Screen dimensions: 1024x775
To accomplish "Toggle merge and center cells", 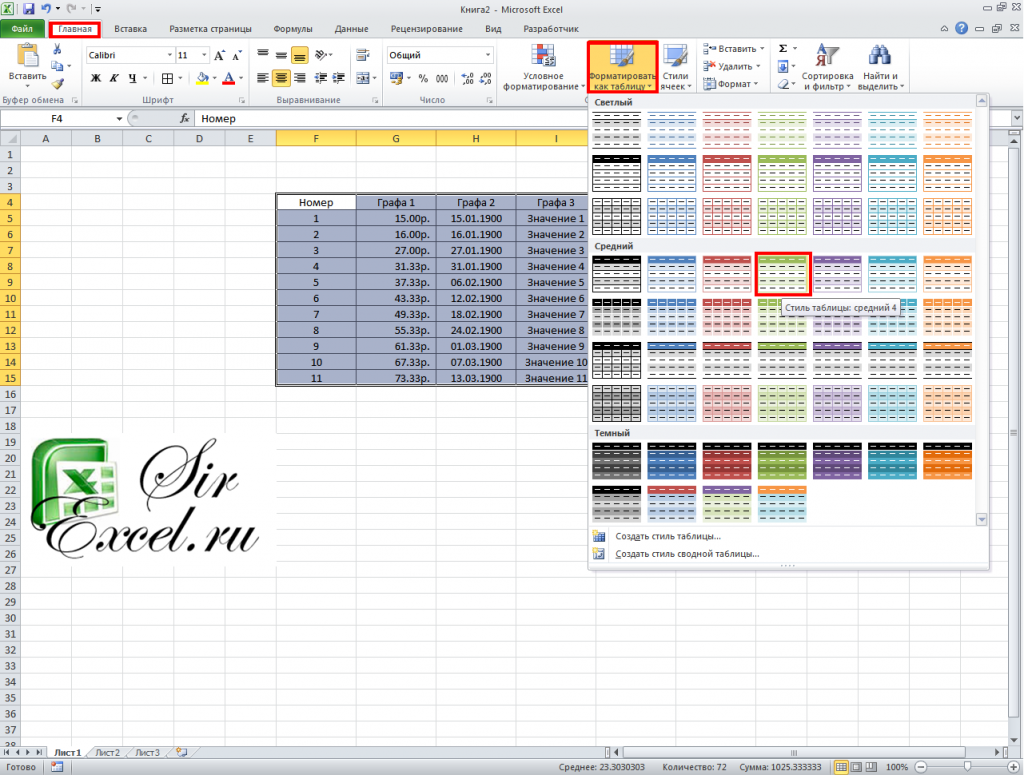I will pyautogui.click(x=361, y=78).
